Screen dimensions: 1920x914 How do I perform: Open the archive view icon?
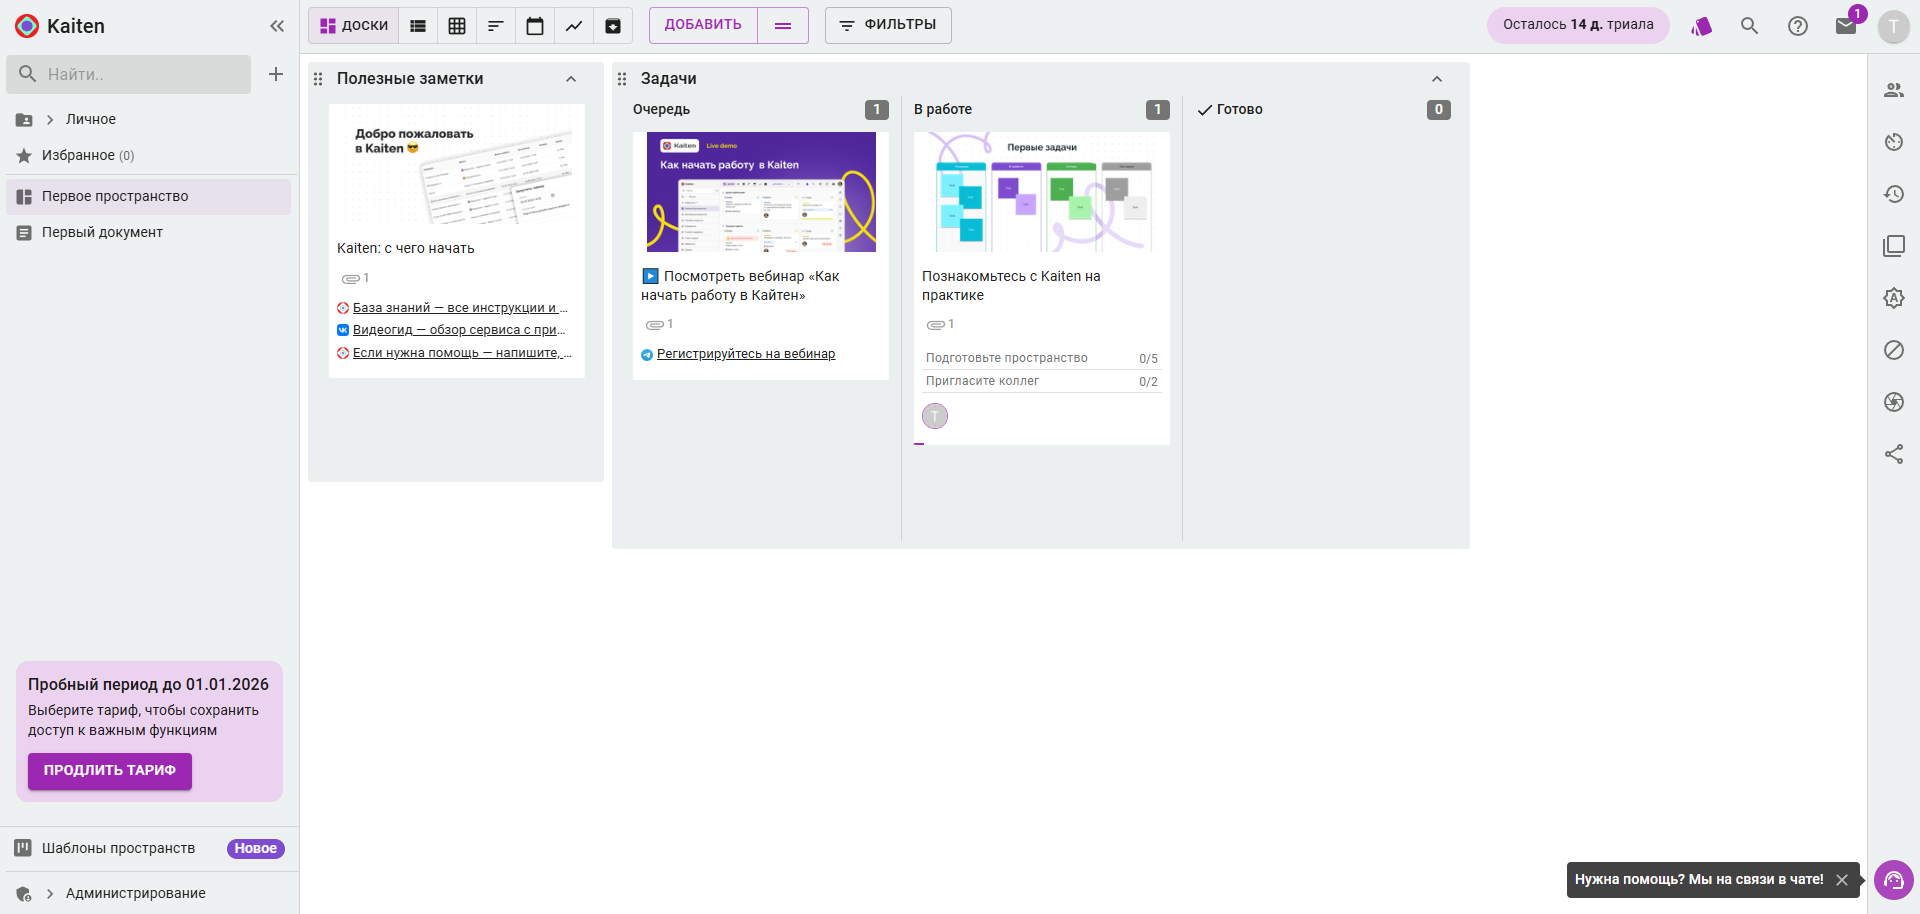click(x=613, y=26)
